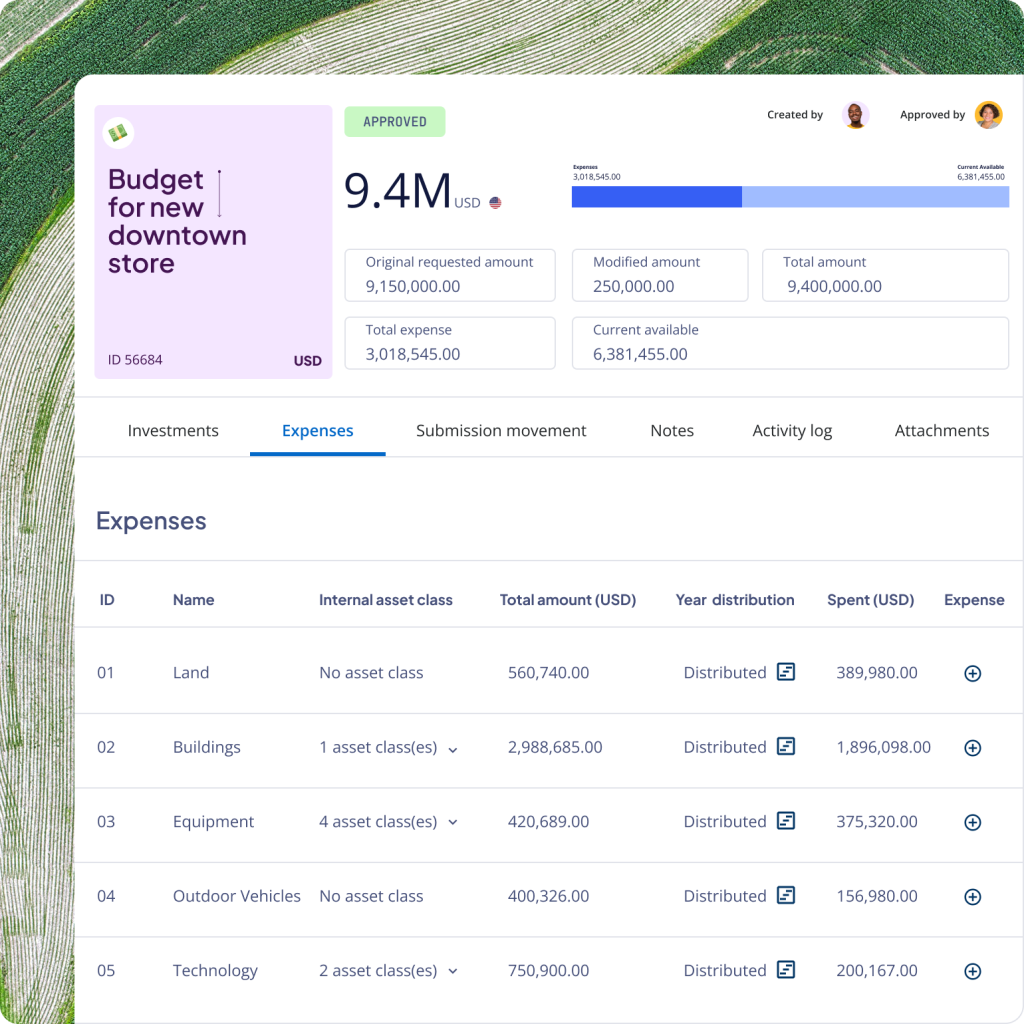Open the creator's avatar next to Created by

tap(855, 115)
